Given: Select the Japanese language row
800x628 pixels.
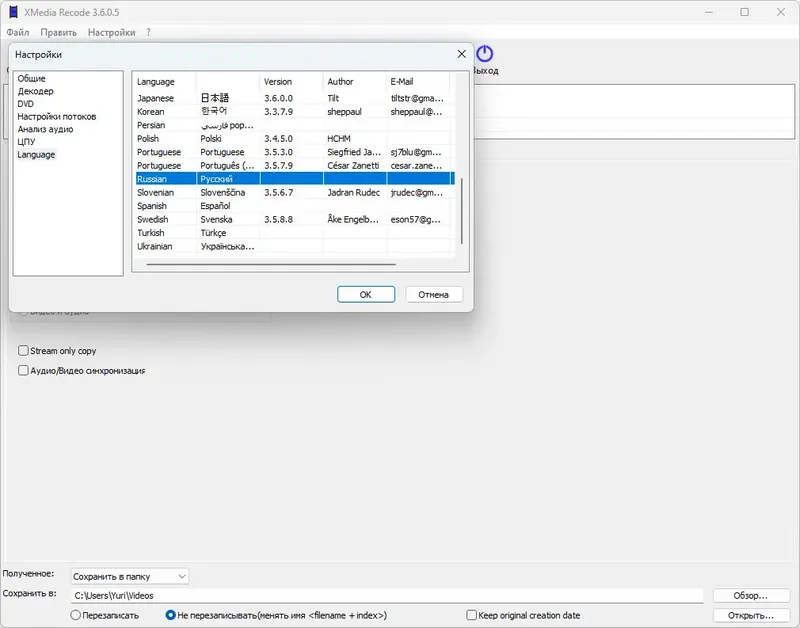Looking at the screenshot, I should point(295,98).
